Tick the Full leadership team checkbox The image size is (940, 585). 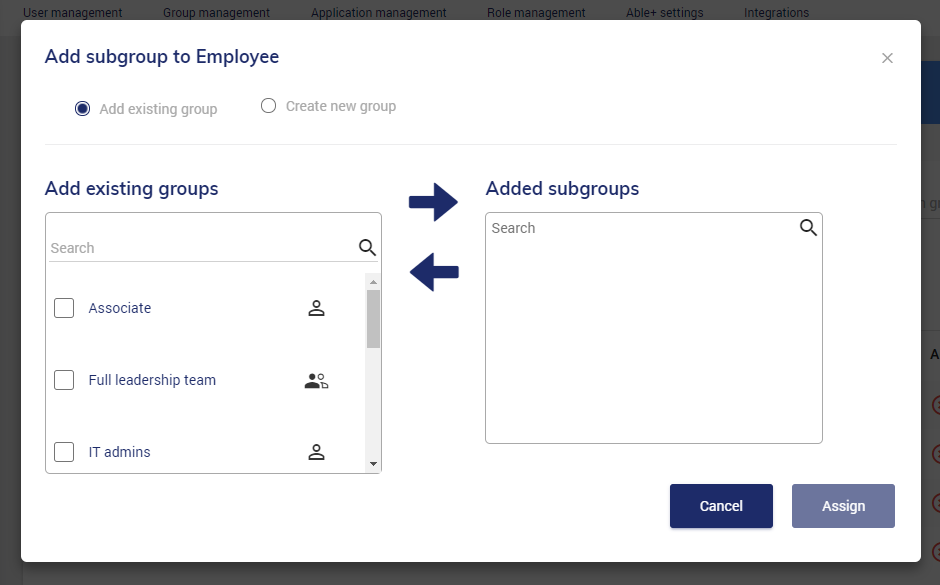64,380
